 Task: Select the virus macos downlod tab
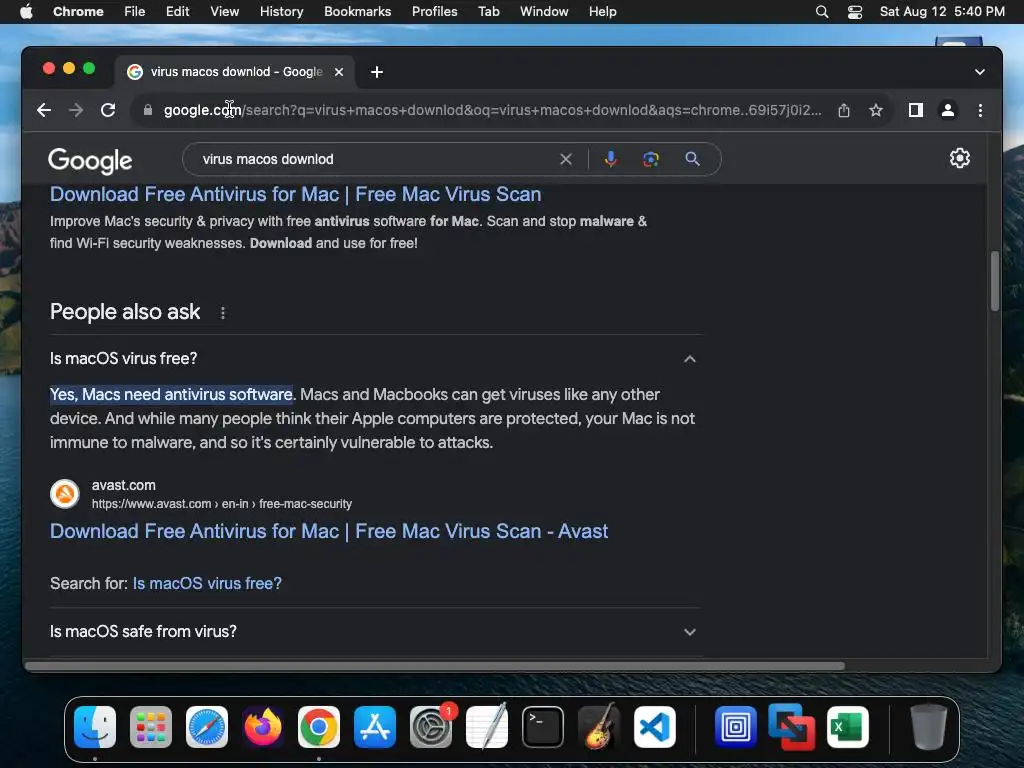[x=235, y=72]
